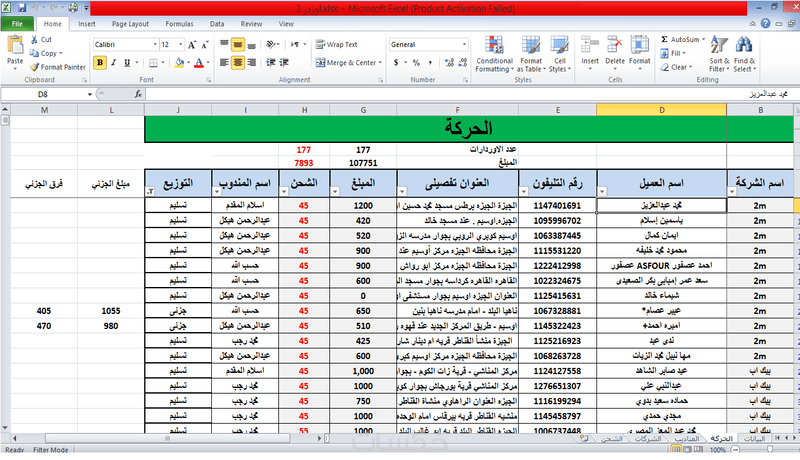Open Format as Table gallery
Screen dimensions: 800x460
point(531,54)
